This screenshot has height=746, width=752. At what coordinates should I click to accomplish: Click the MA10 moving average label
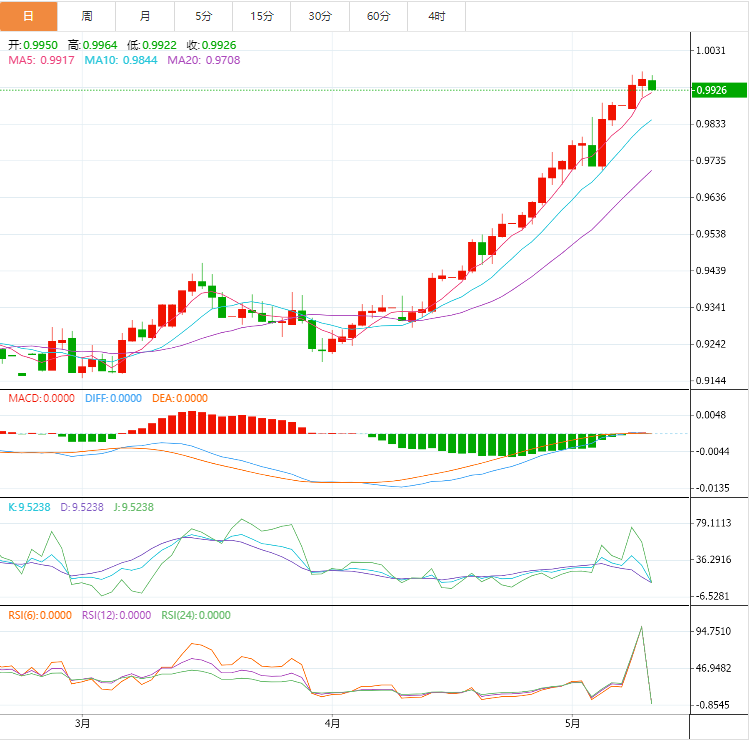click(x=120, y=60)
